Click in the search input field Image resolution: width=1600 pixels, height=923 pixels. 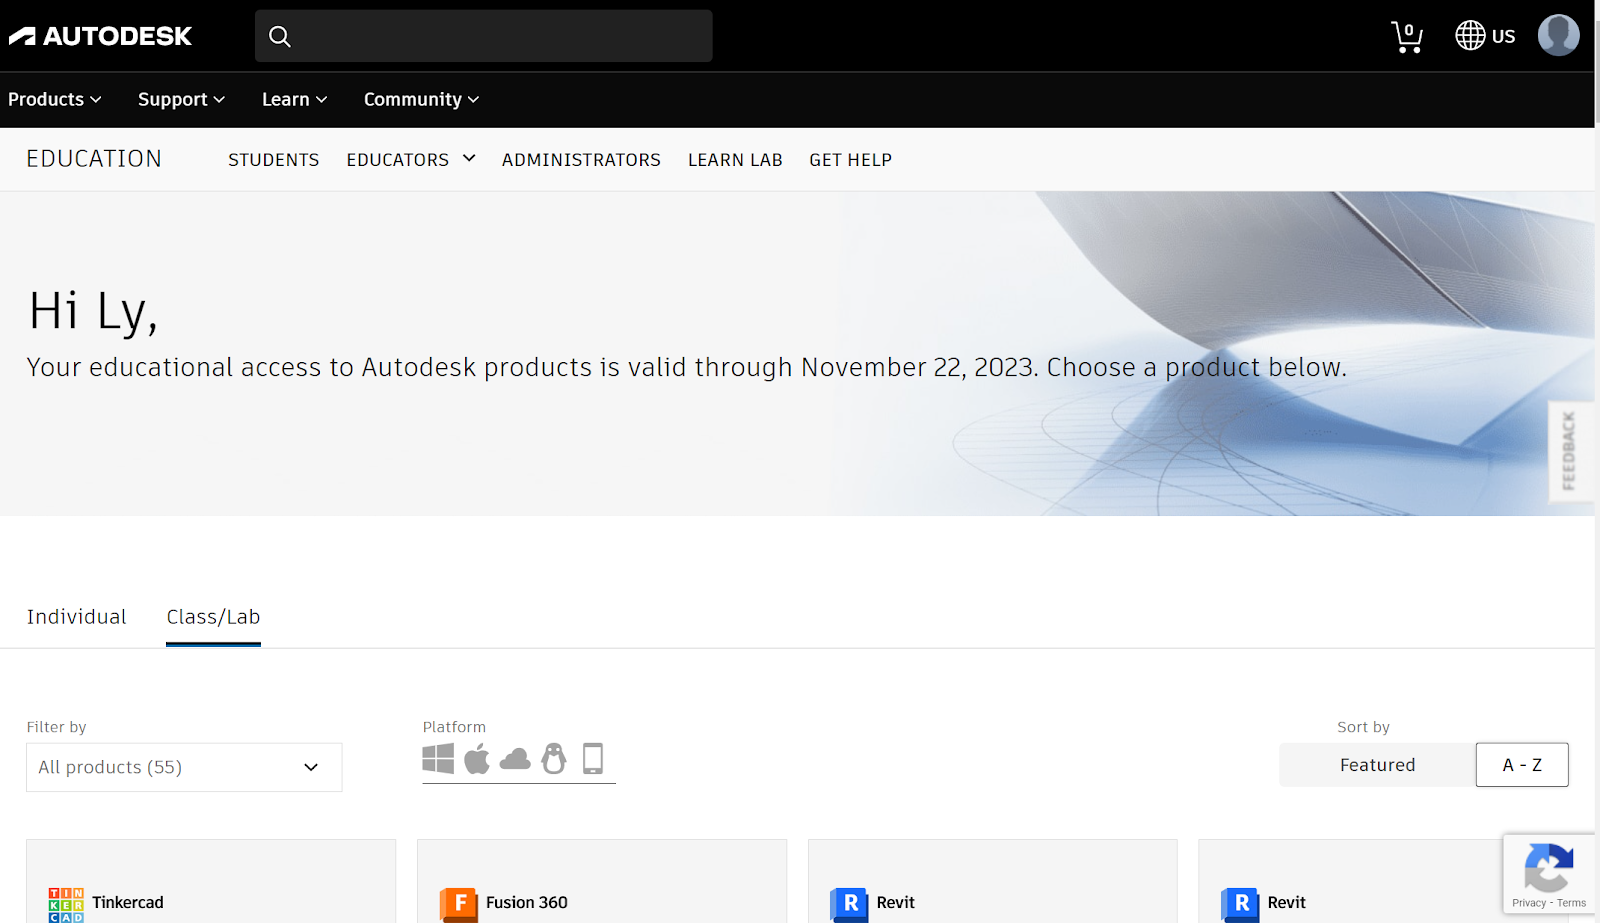click(x=500, y=37)
